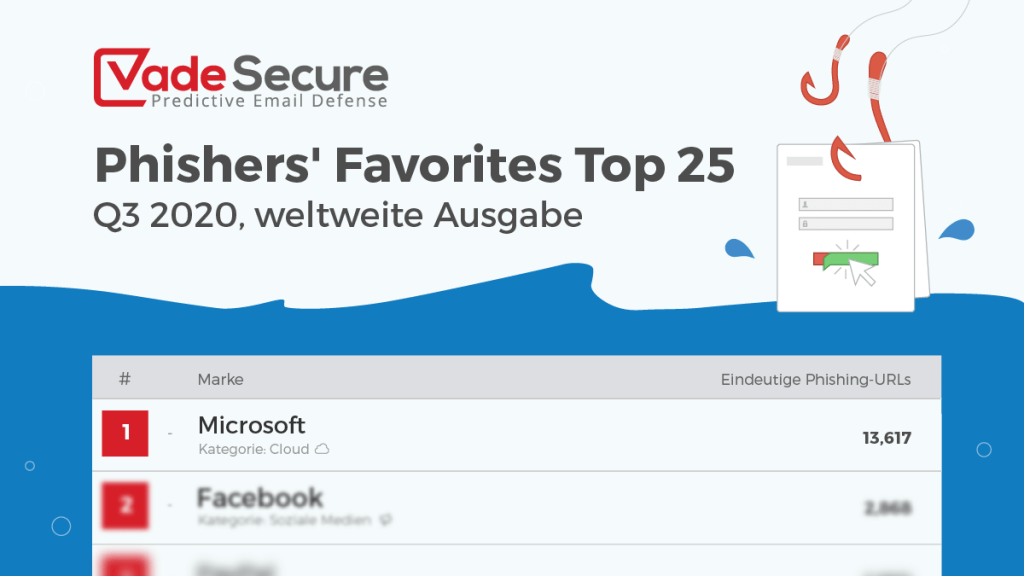Click the Eindeutige Phishing-URLs column header
This screenshot has width=1024, height=576.
816,379
